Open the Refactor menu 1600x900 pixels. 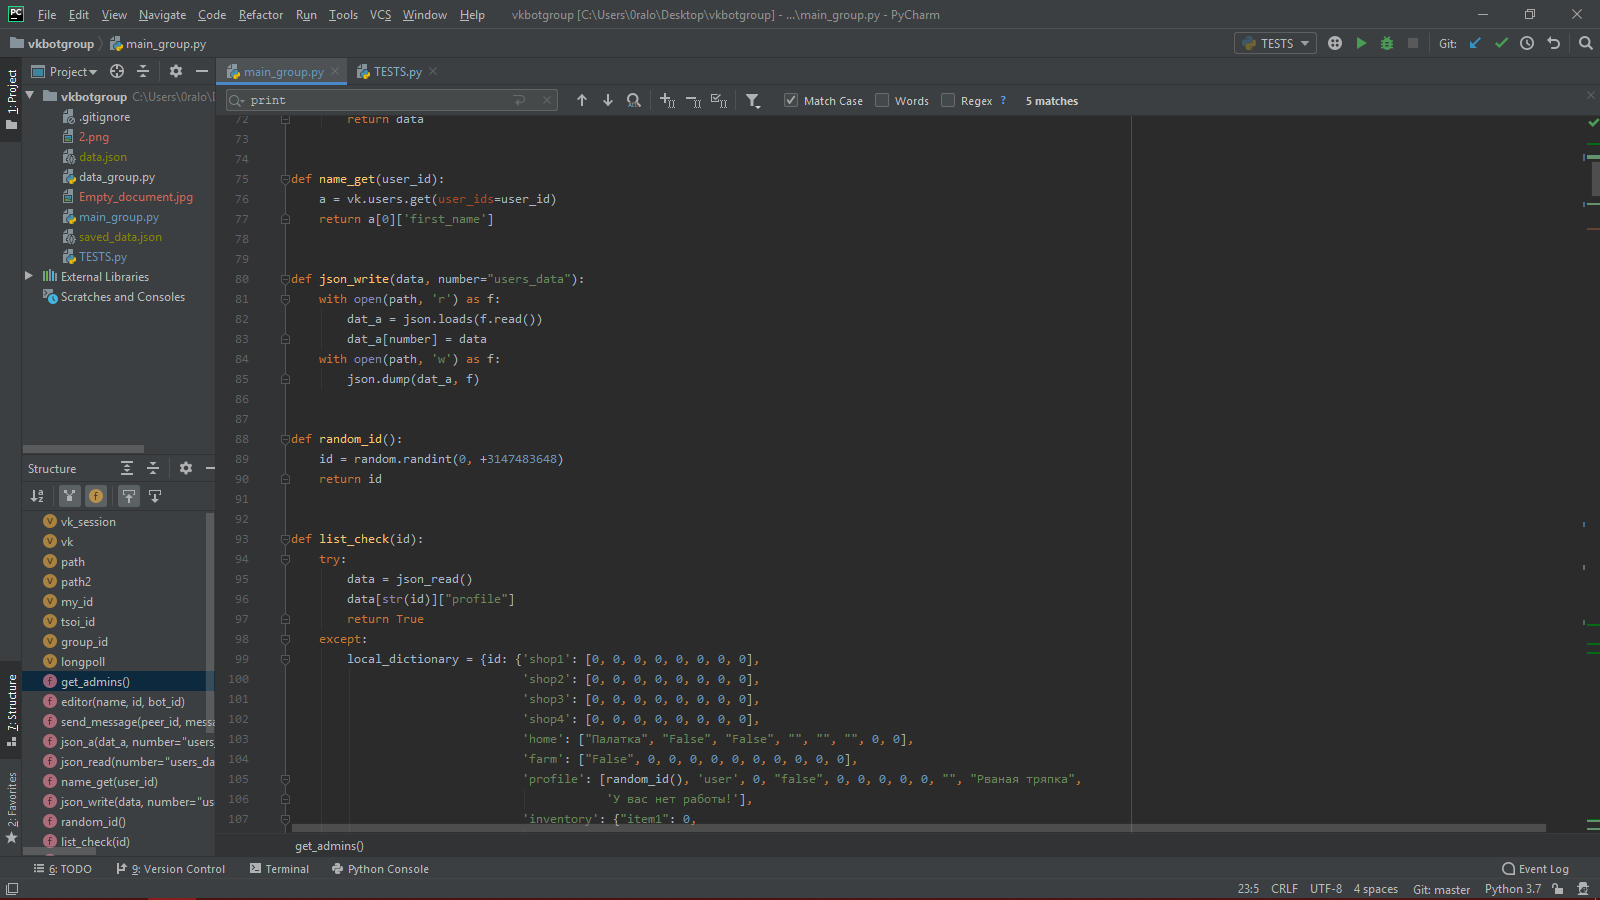(261, 15)
